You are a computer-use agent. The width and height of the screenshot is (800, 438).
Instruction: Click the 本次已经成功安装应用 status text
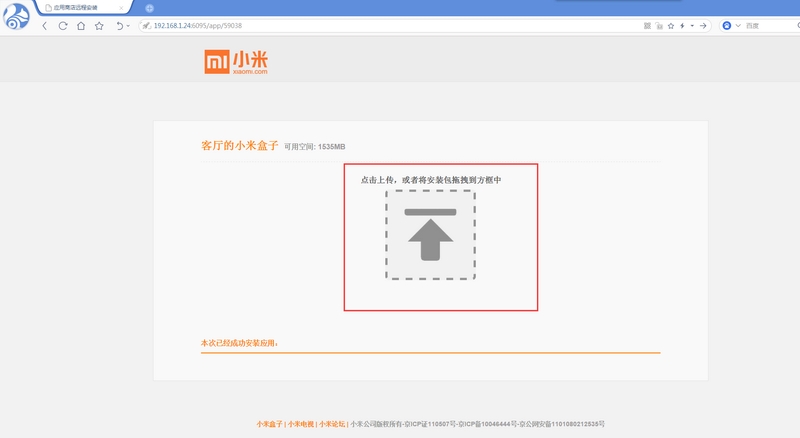tap(239, 343)
